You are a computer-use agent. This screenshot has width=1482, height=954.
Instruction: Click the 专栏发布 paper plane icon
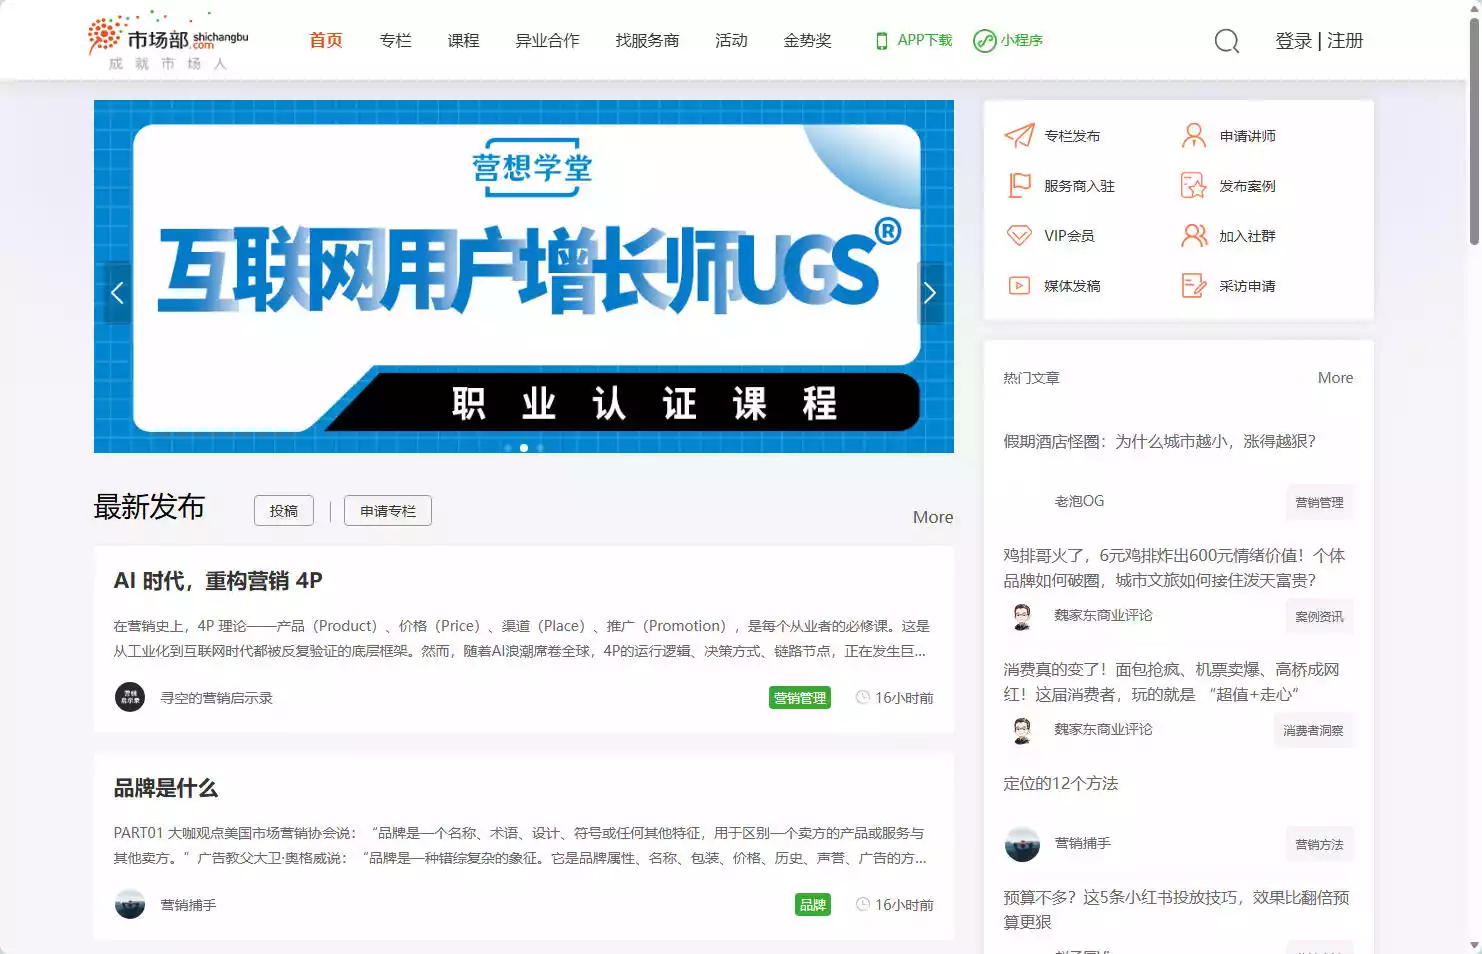click(1019, 135)
